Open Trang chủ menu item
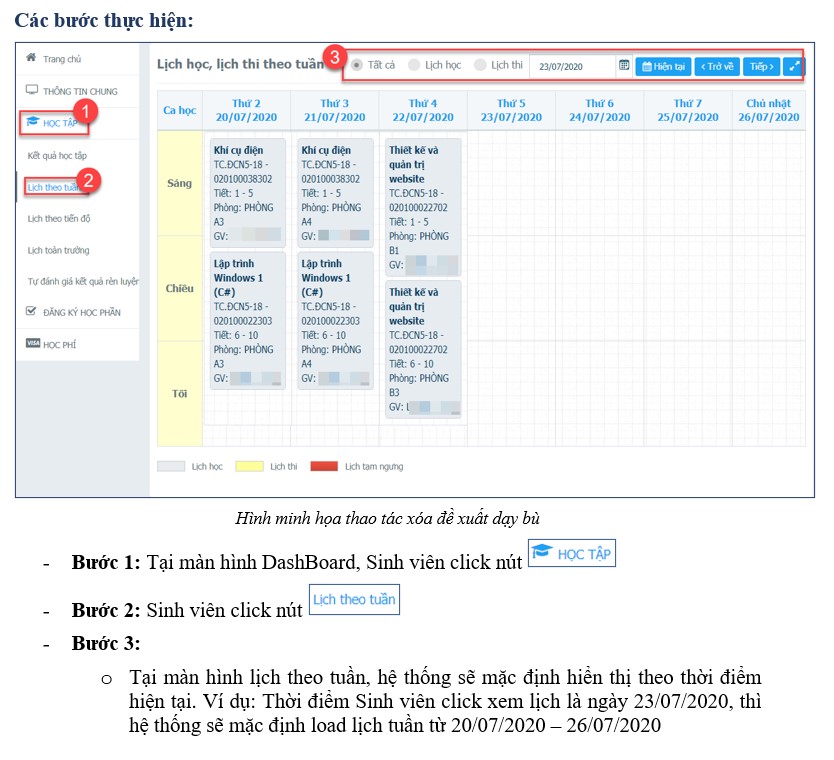Image resolution: width=834 pixels, height=760 pixels. (x=62, y=59)
